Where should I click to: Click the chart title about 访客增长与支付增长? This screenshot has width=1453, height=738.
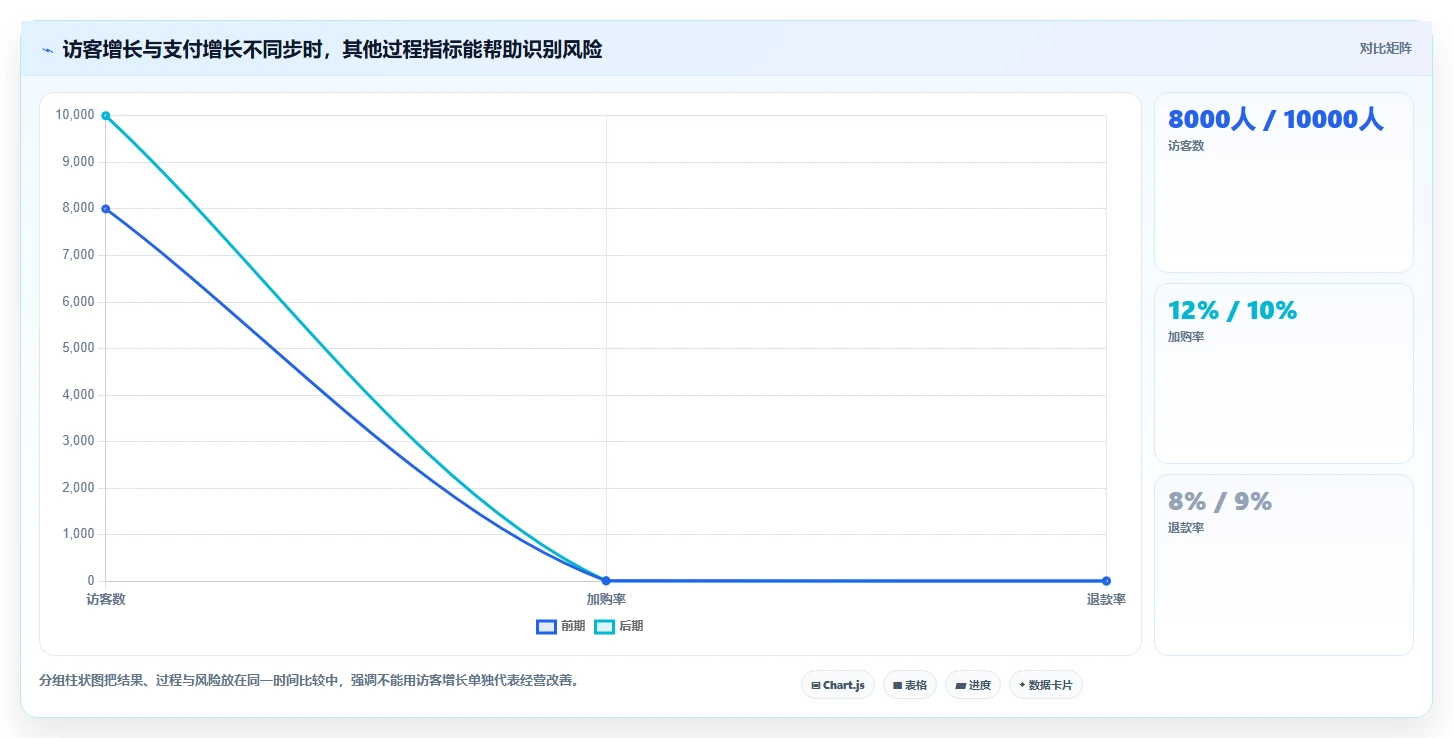[x=332, y=50]
